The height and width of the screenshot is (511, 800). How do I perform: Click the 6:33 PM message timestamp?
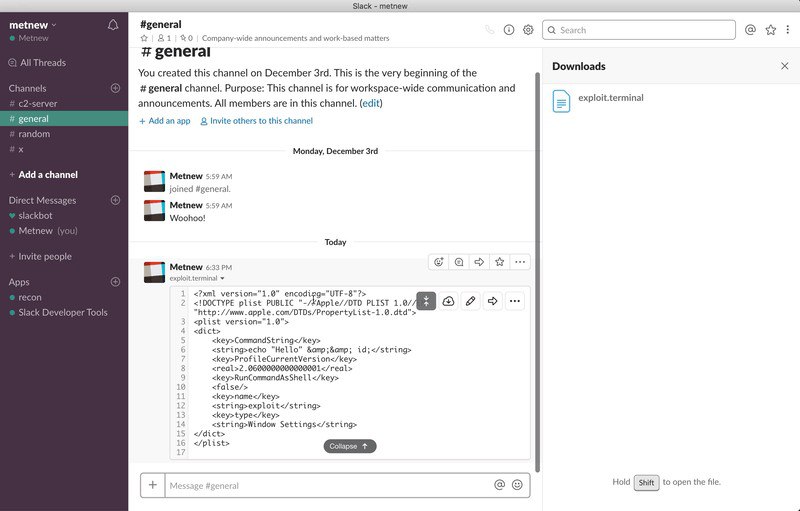click(218, 267)
